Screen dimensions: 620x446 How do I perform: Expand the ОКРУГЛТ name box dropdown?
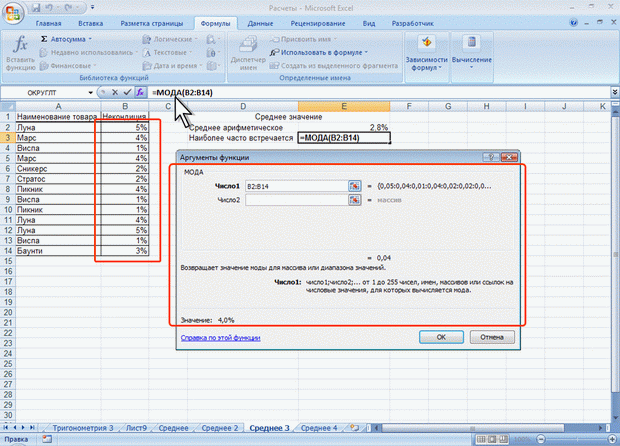click(92, 91)
